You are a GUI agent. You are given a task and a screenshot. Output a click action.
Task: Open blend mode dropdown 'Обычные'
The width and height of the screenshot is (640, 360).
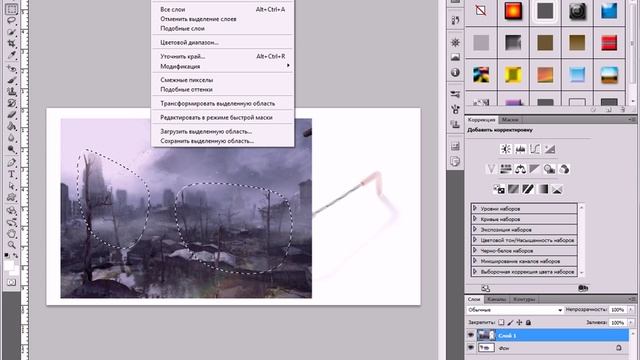(x=515, y=310)
